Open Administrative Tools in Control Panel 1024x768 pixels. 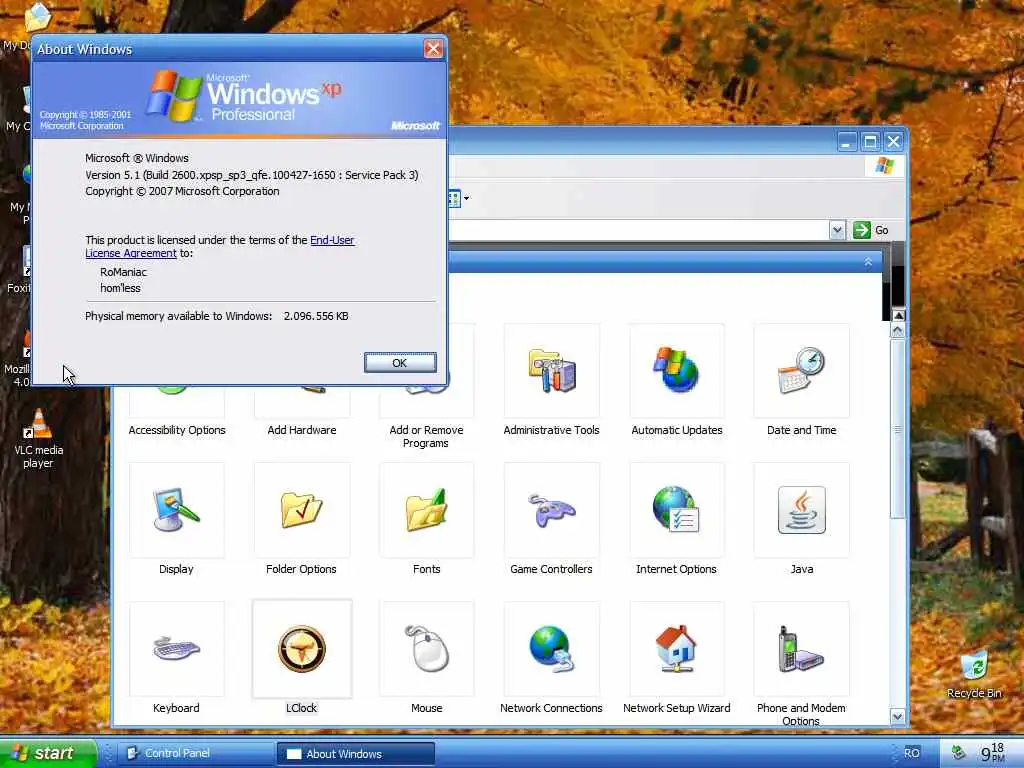click(x=552, y=371)
